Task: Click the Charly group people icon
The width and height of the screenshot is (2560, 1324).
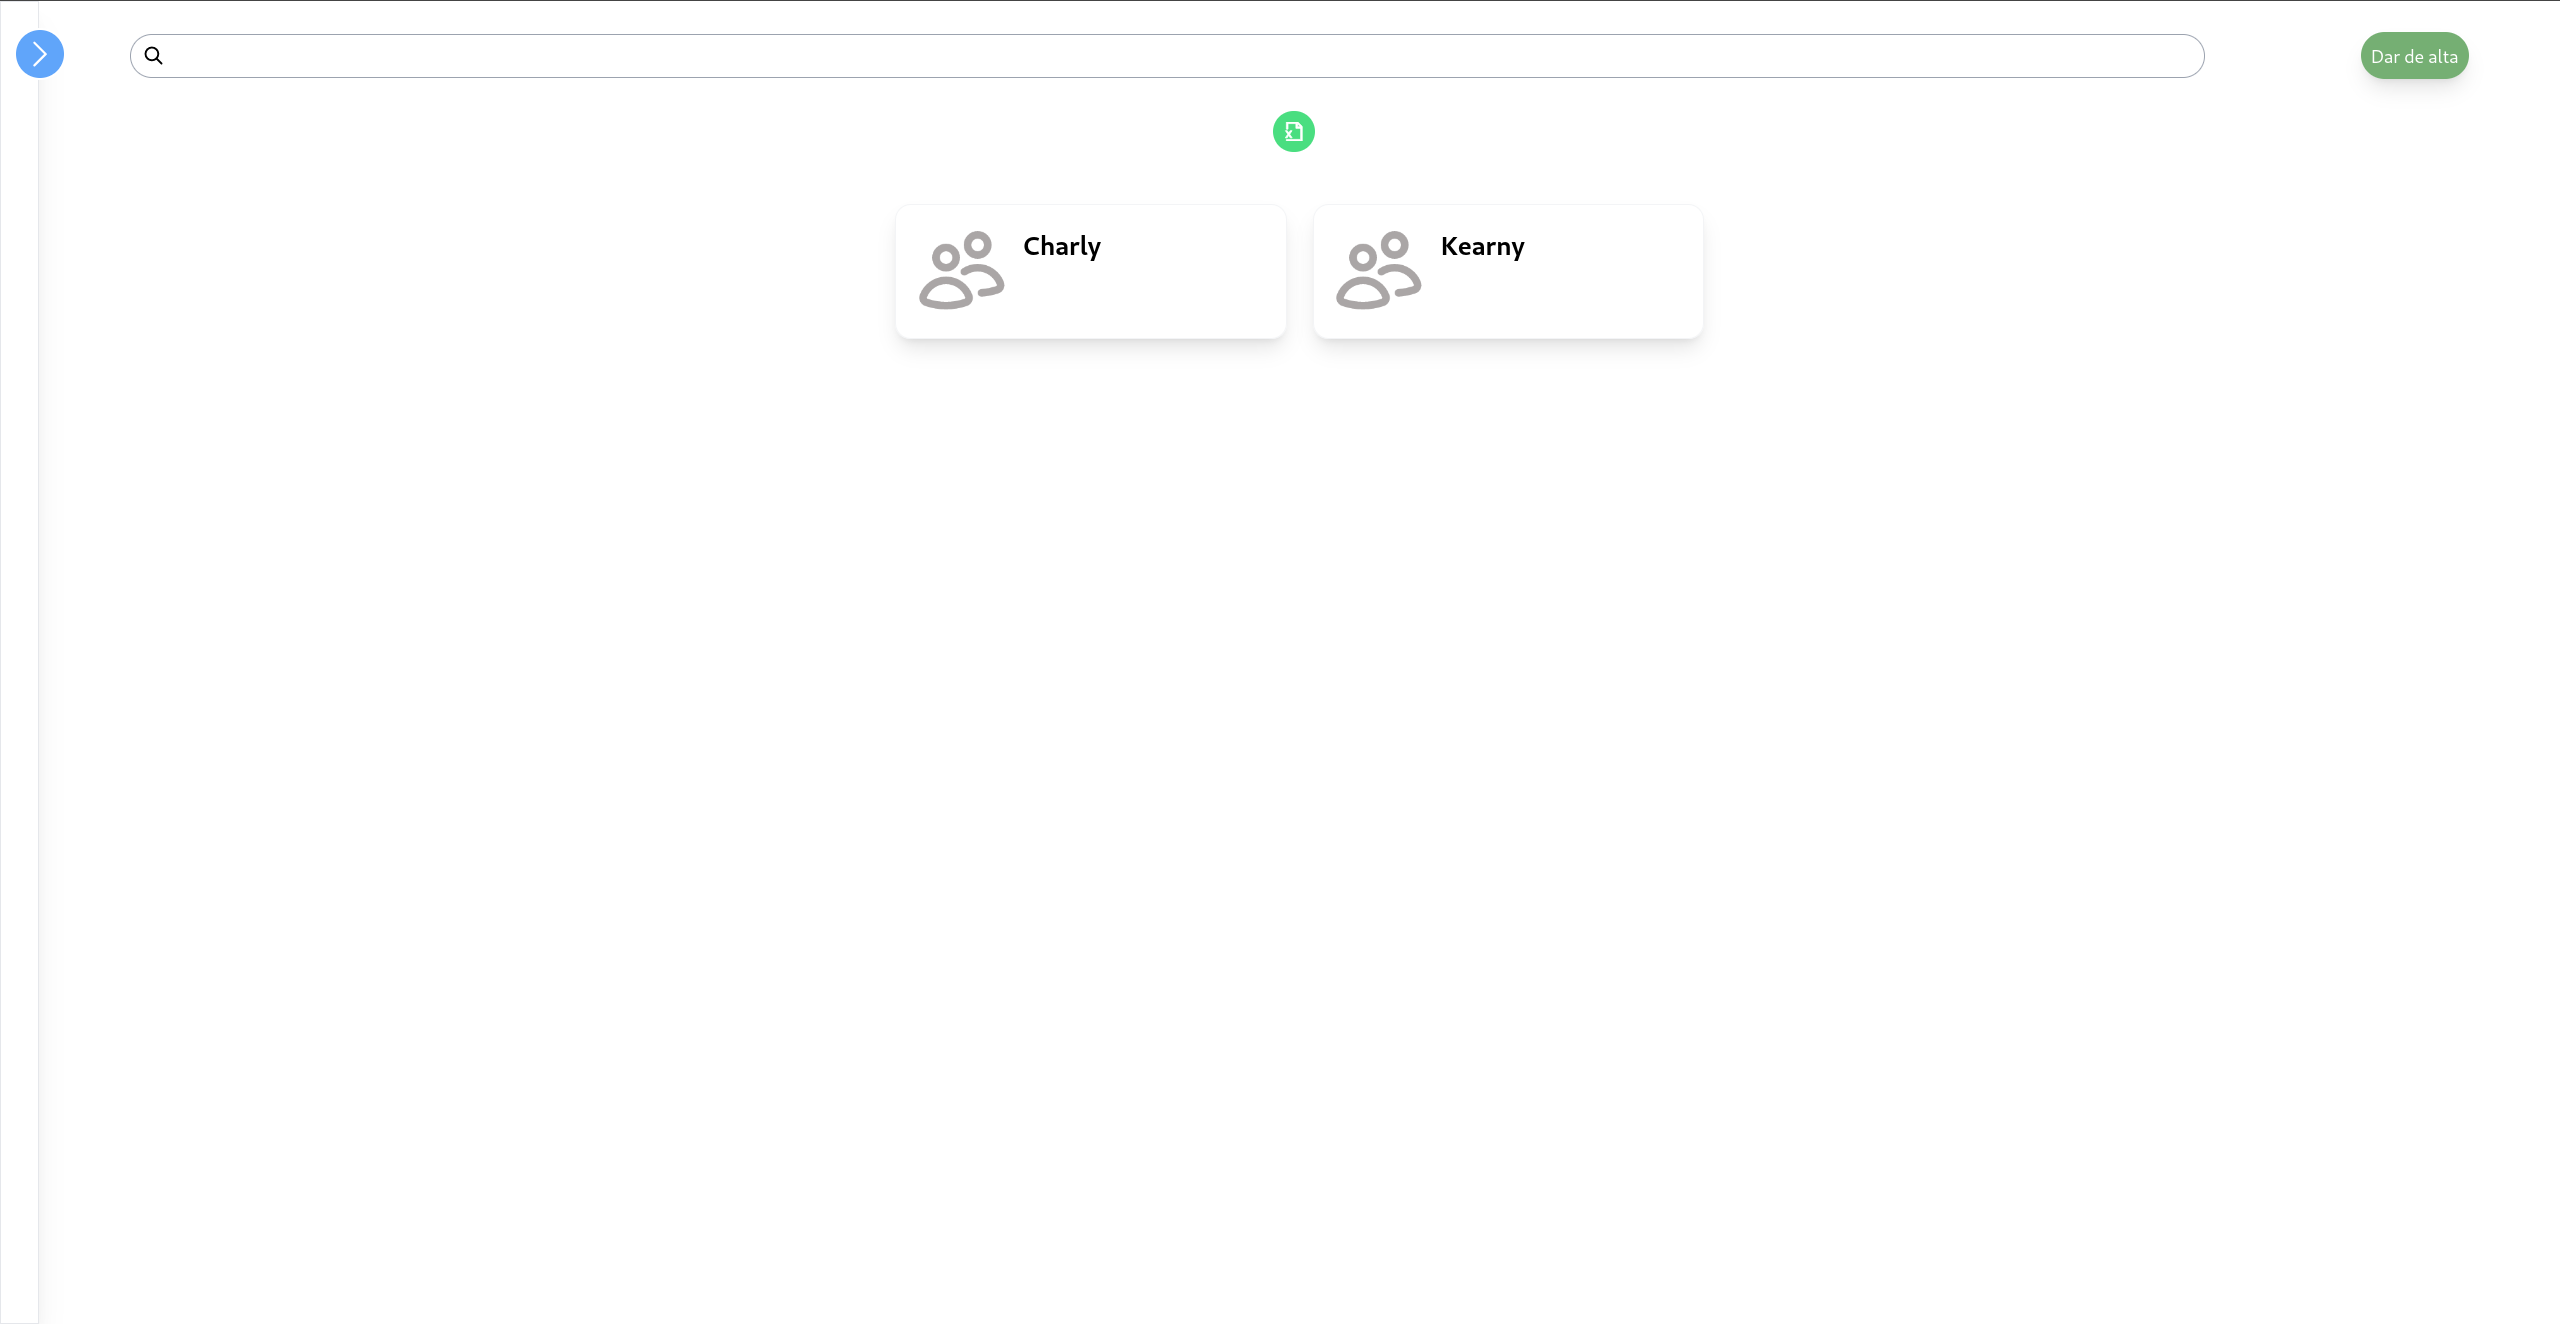Action: (x=961, y=270)
